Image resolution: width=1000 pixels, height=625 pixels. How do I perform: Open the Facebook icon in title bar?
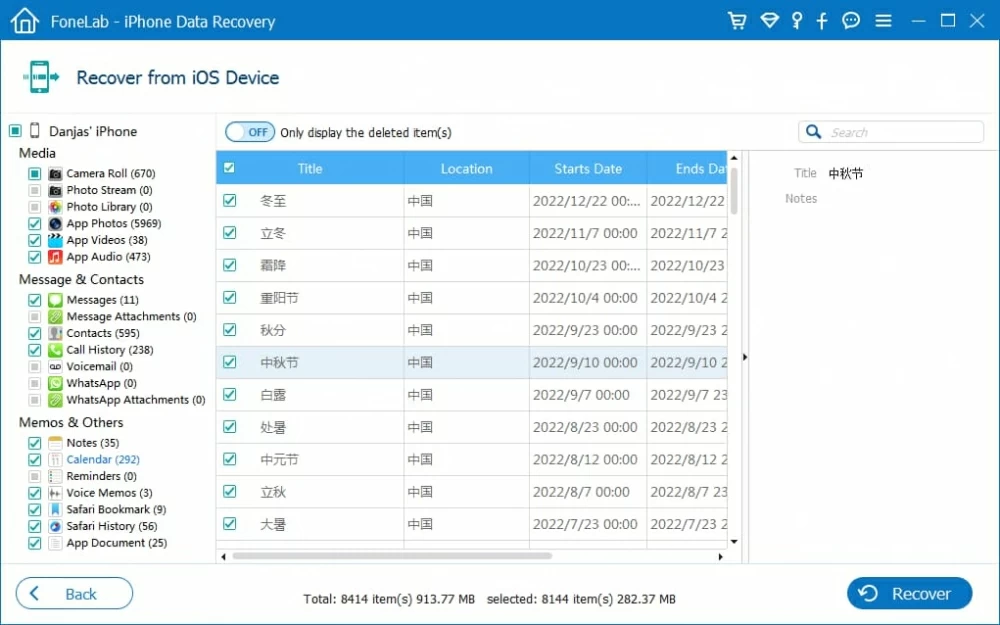822,21
